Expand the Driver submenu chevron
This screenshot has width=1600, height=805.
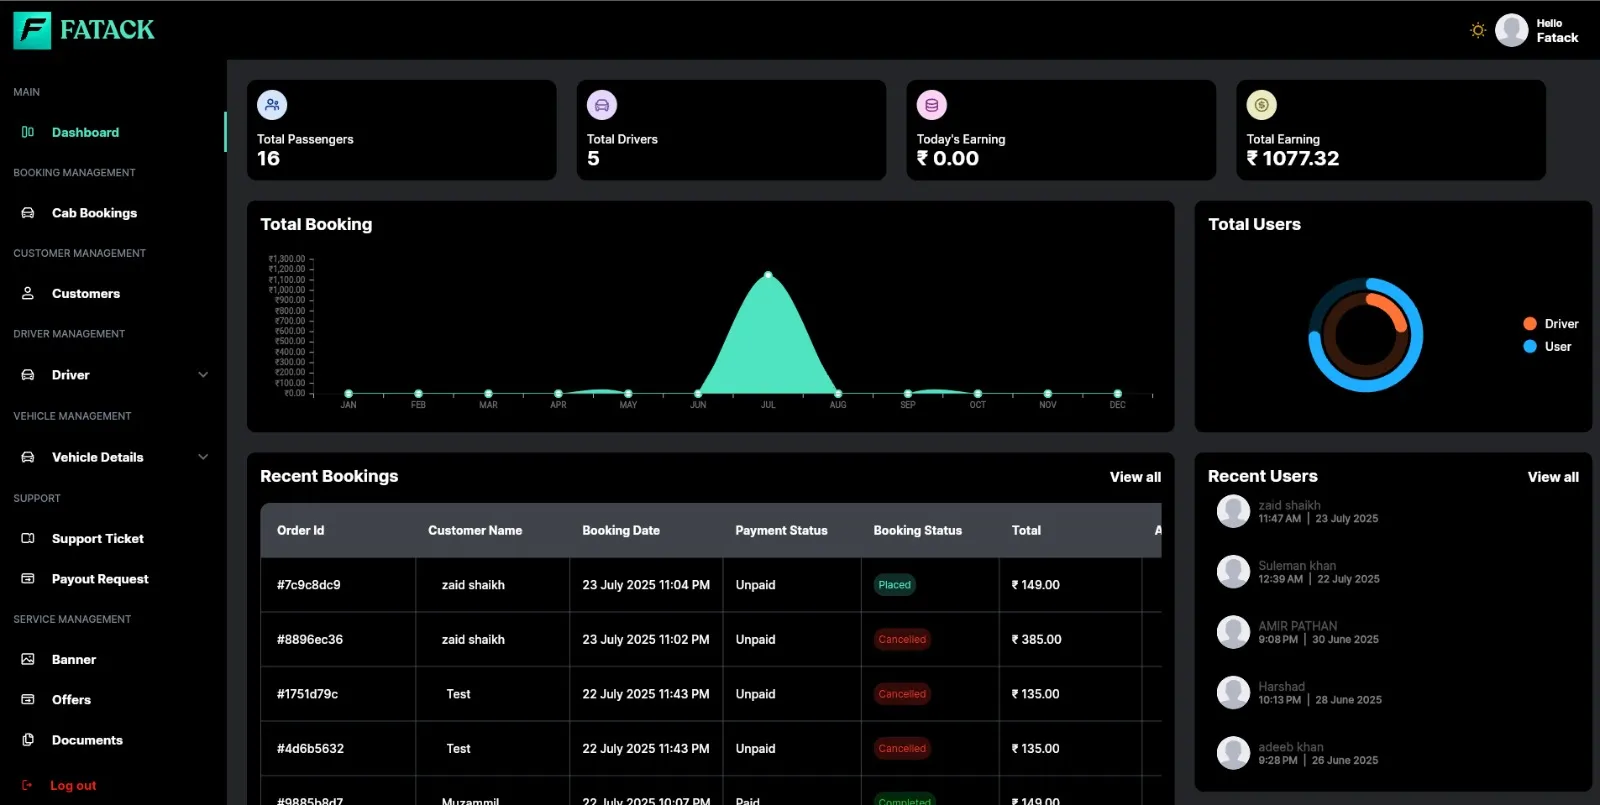click(203, 375)
